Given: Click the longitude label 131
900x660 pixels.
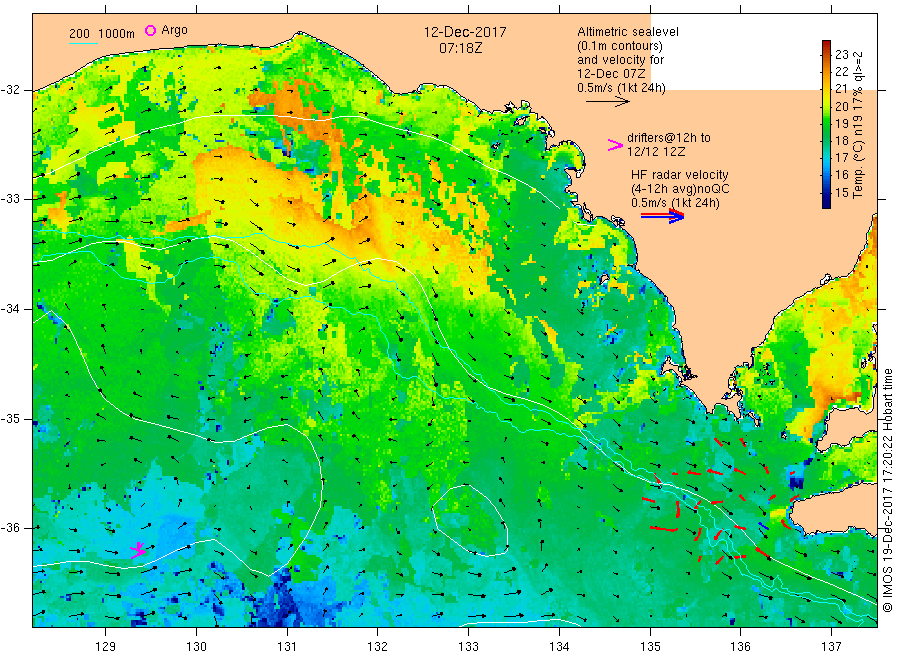Looking at the screenshot, I should point(287,646).
